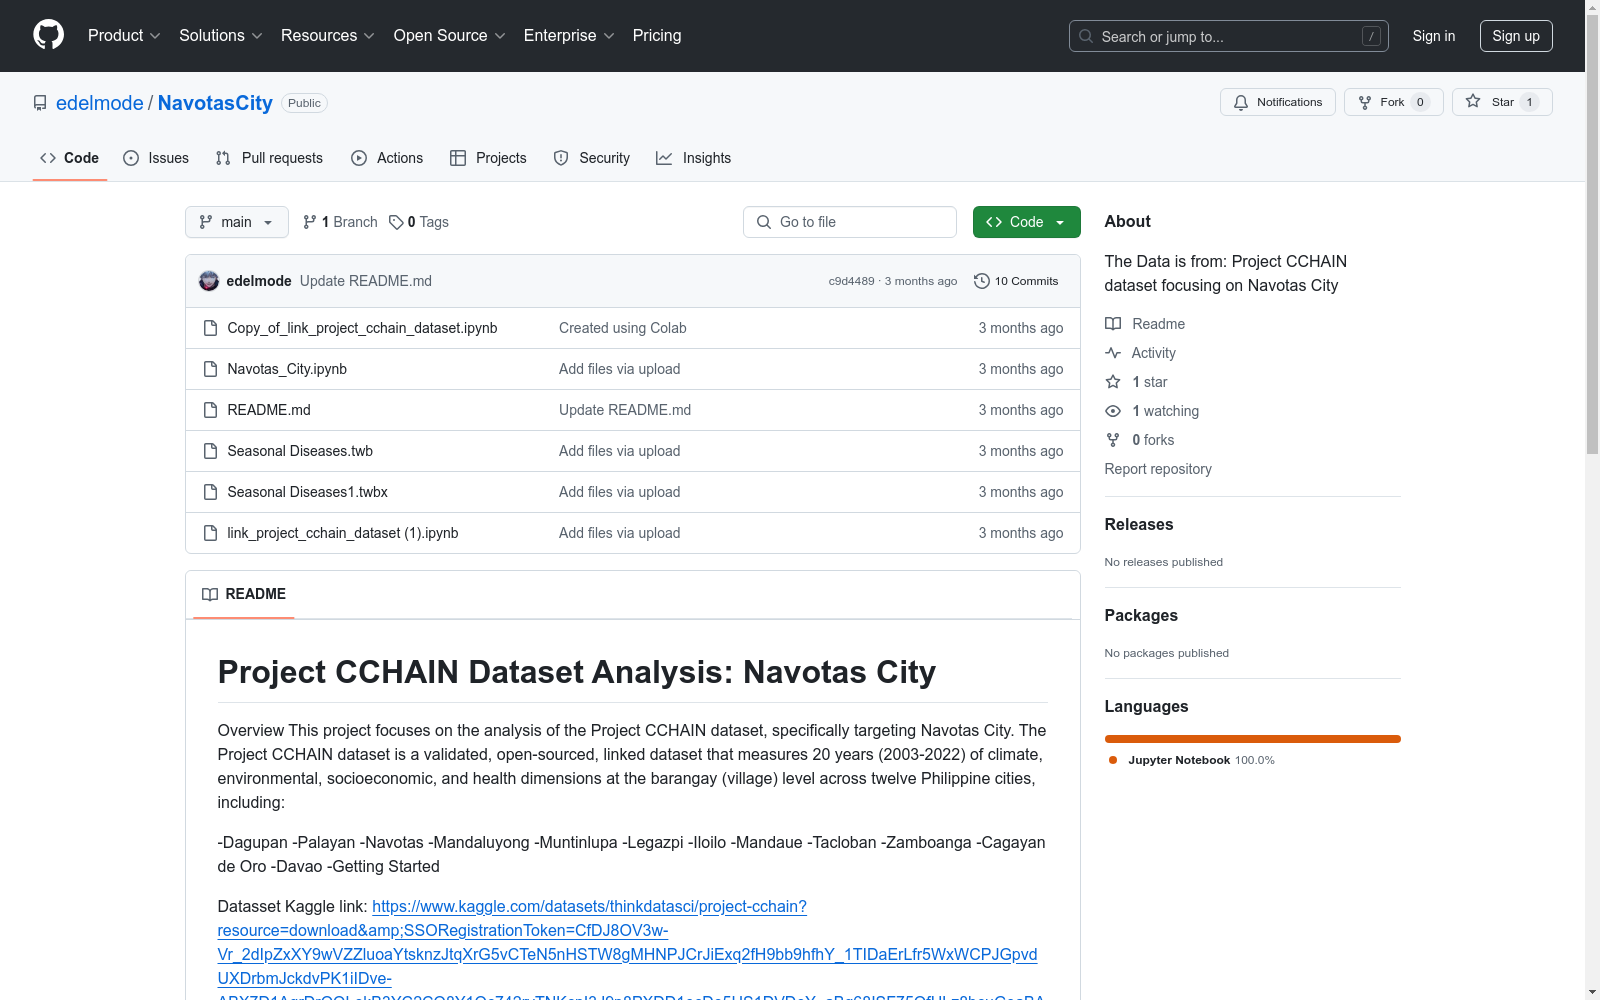Open Seasonal Diseases.twb file name

[300, 451]
